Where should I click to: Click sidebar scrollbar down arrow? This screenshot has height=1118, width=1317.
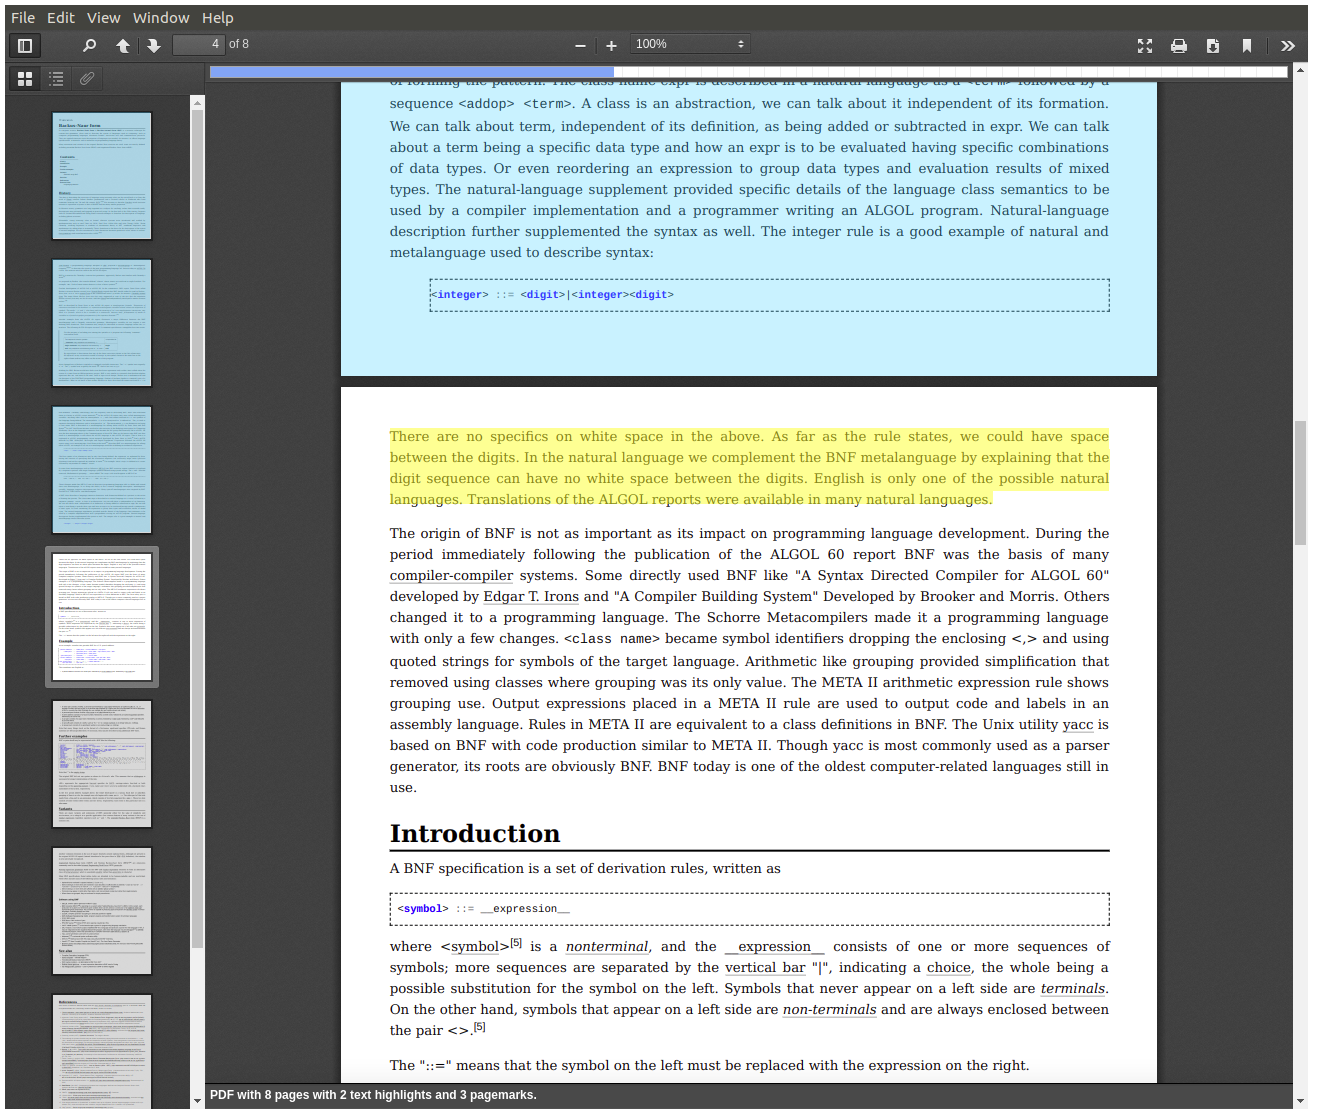197,1101
